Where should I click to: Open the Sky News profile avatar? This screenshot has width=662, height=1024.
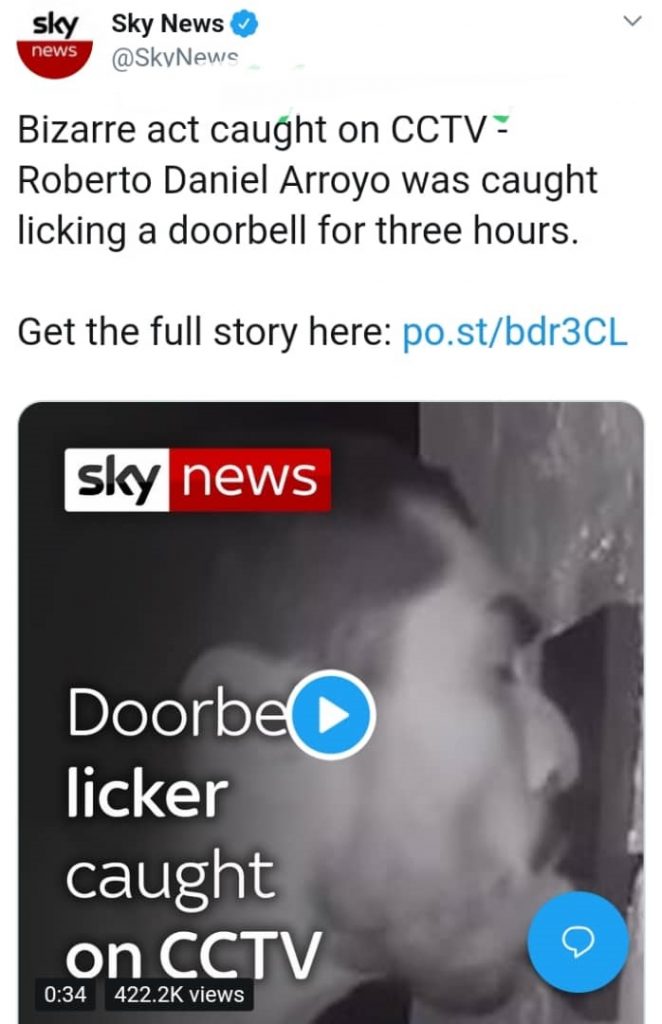pyautogui.click(x=54, y=44)
